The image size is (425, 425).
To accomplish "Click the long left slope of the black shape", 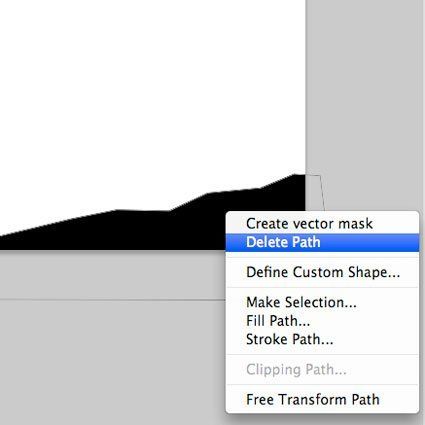I will [58, 224].
